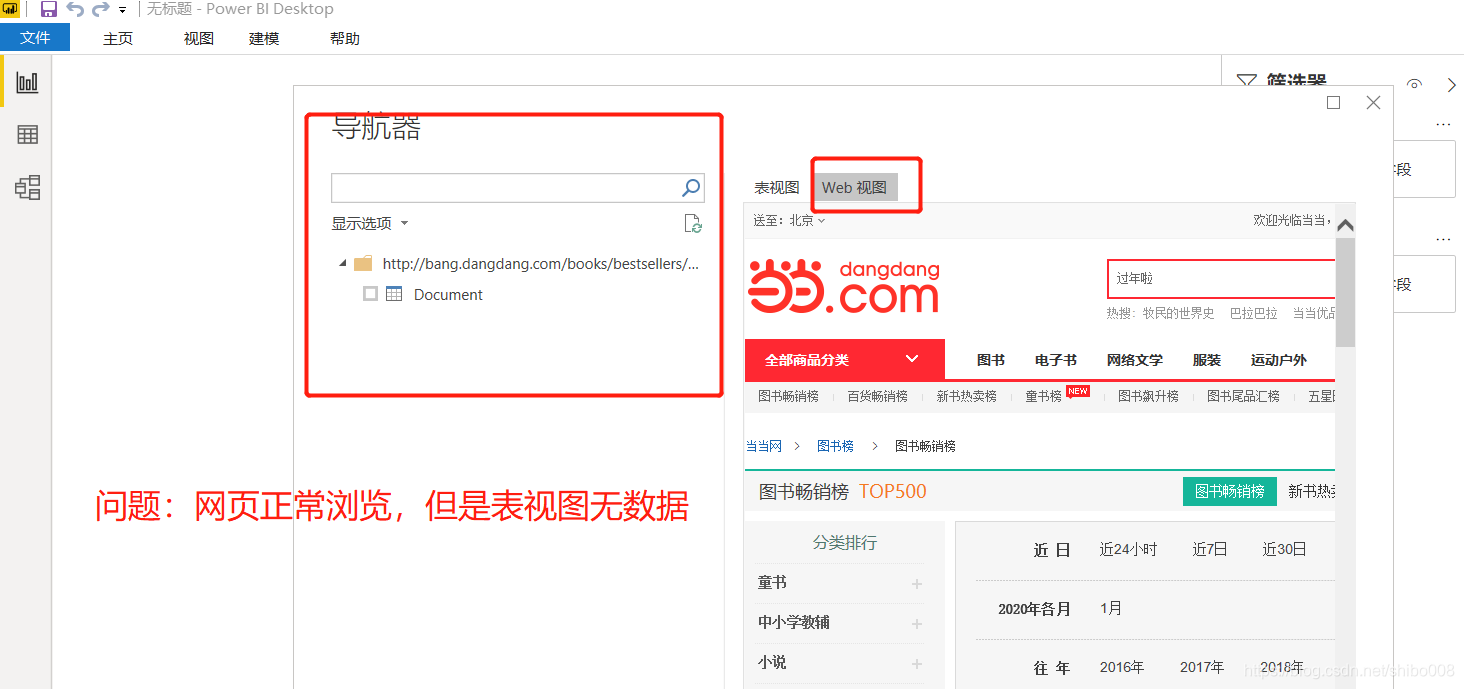Screen dimensions: 1464x689
Task: Select the Document tree item
Action: point(448,294)
